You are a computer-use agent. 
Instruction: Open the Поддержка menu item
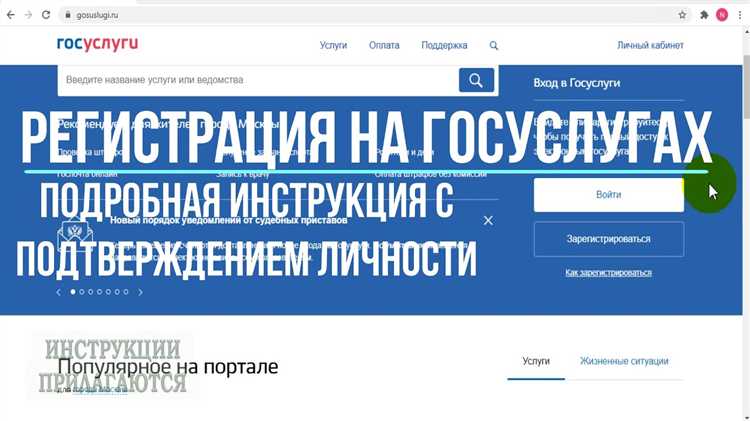444,45
